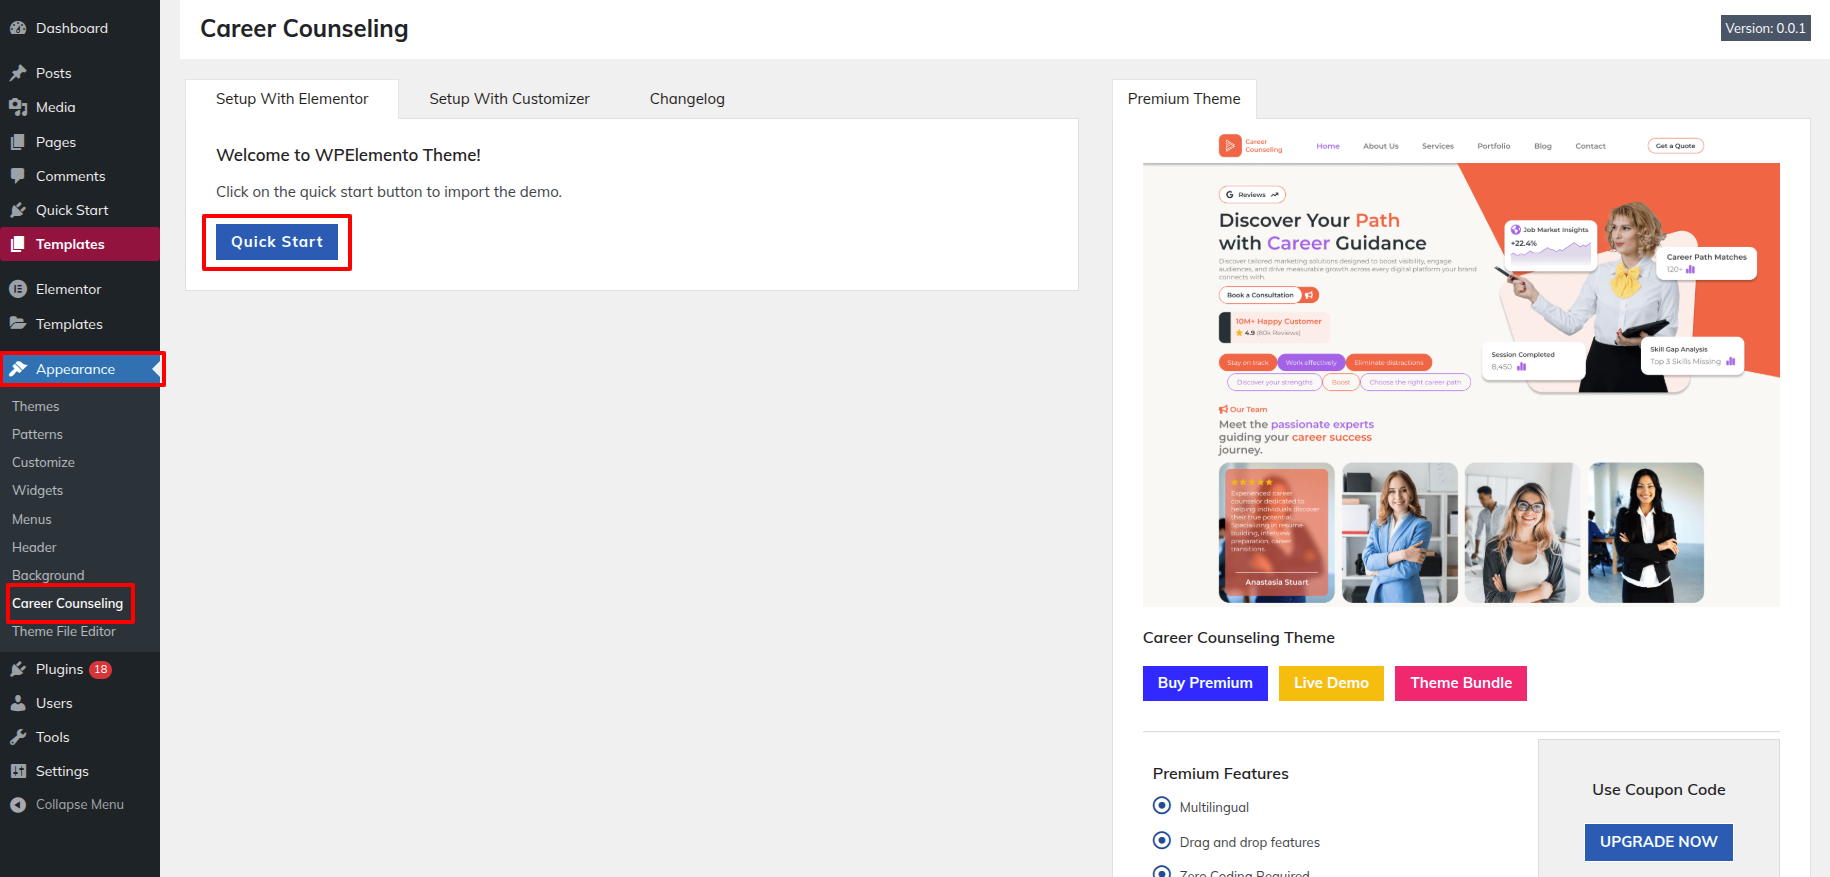Click the Elementor Templates folder icon
The width and height of the screenshot is (1830, 877).
[x=18, y=324]
